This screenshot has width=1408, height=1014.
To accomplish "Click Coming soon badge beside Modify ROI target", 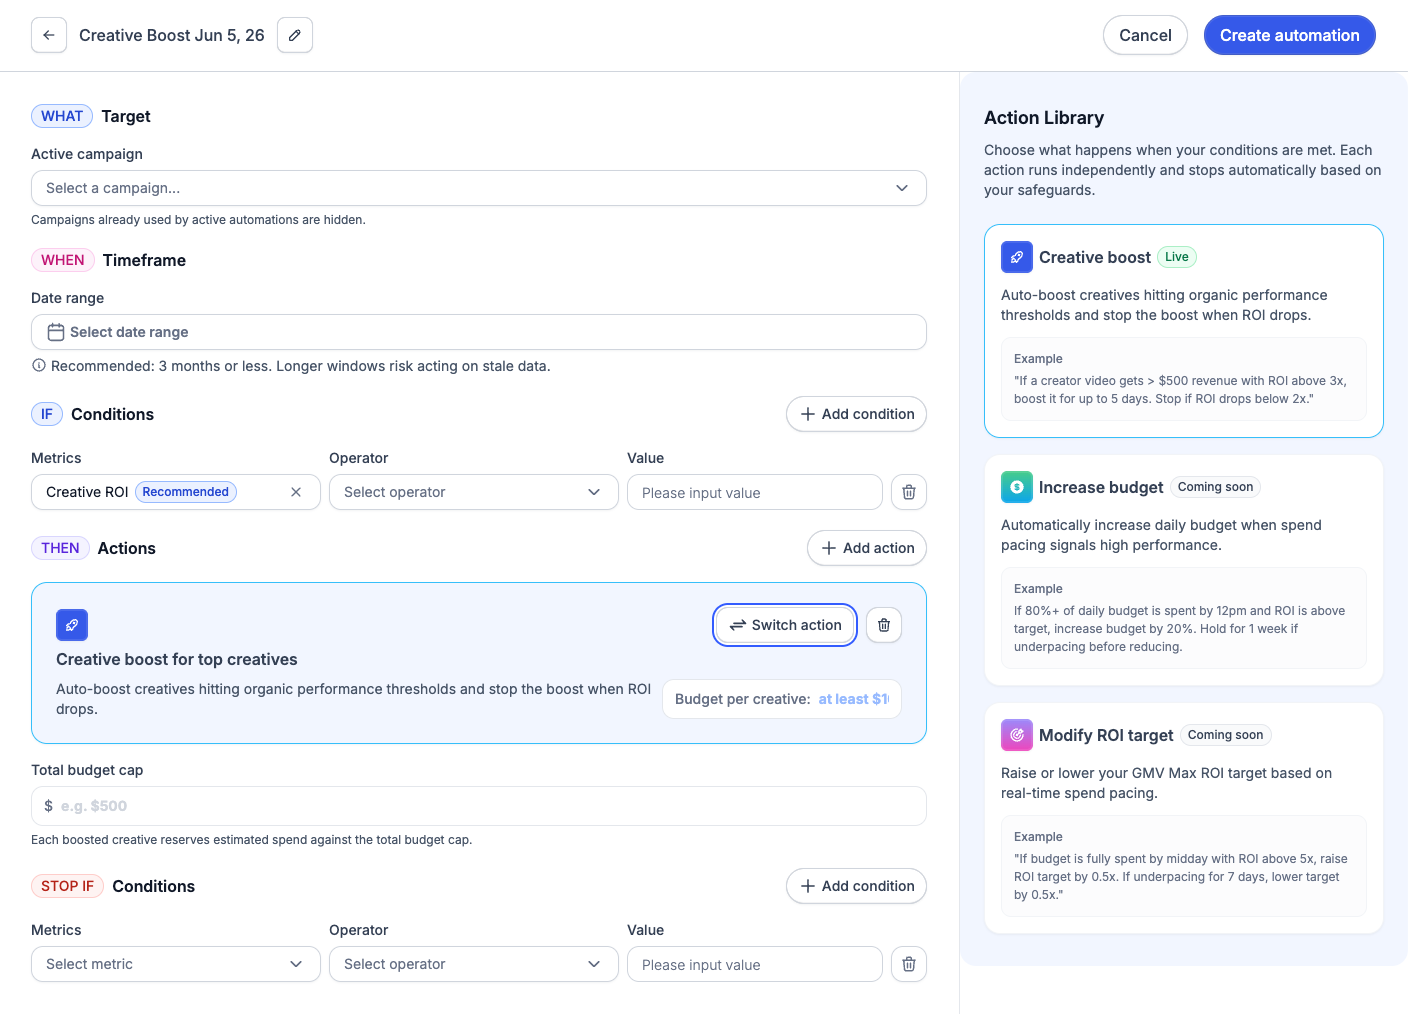I will coord(1225,735).
